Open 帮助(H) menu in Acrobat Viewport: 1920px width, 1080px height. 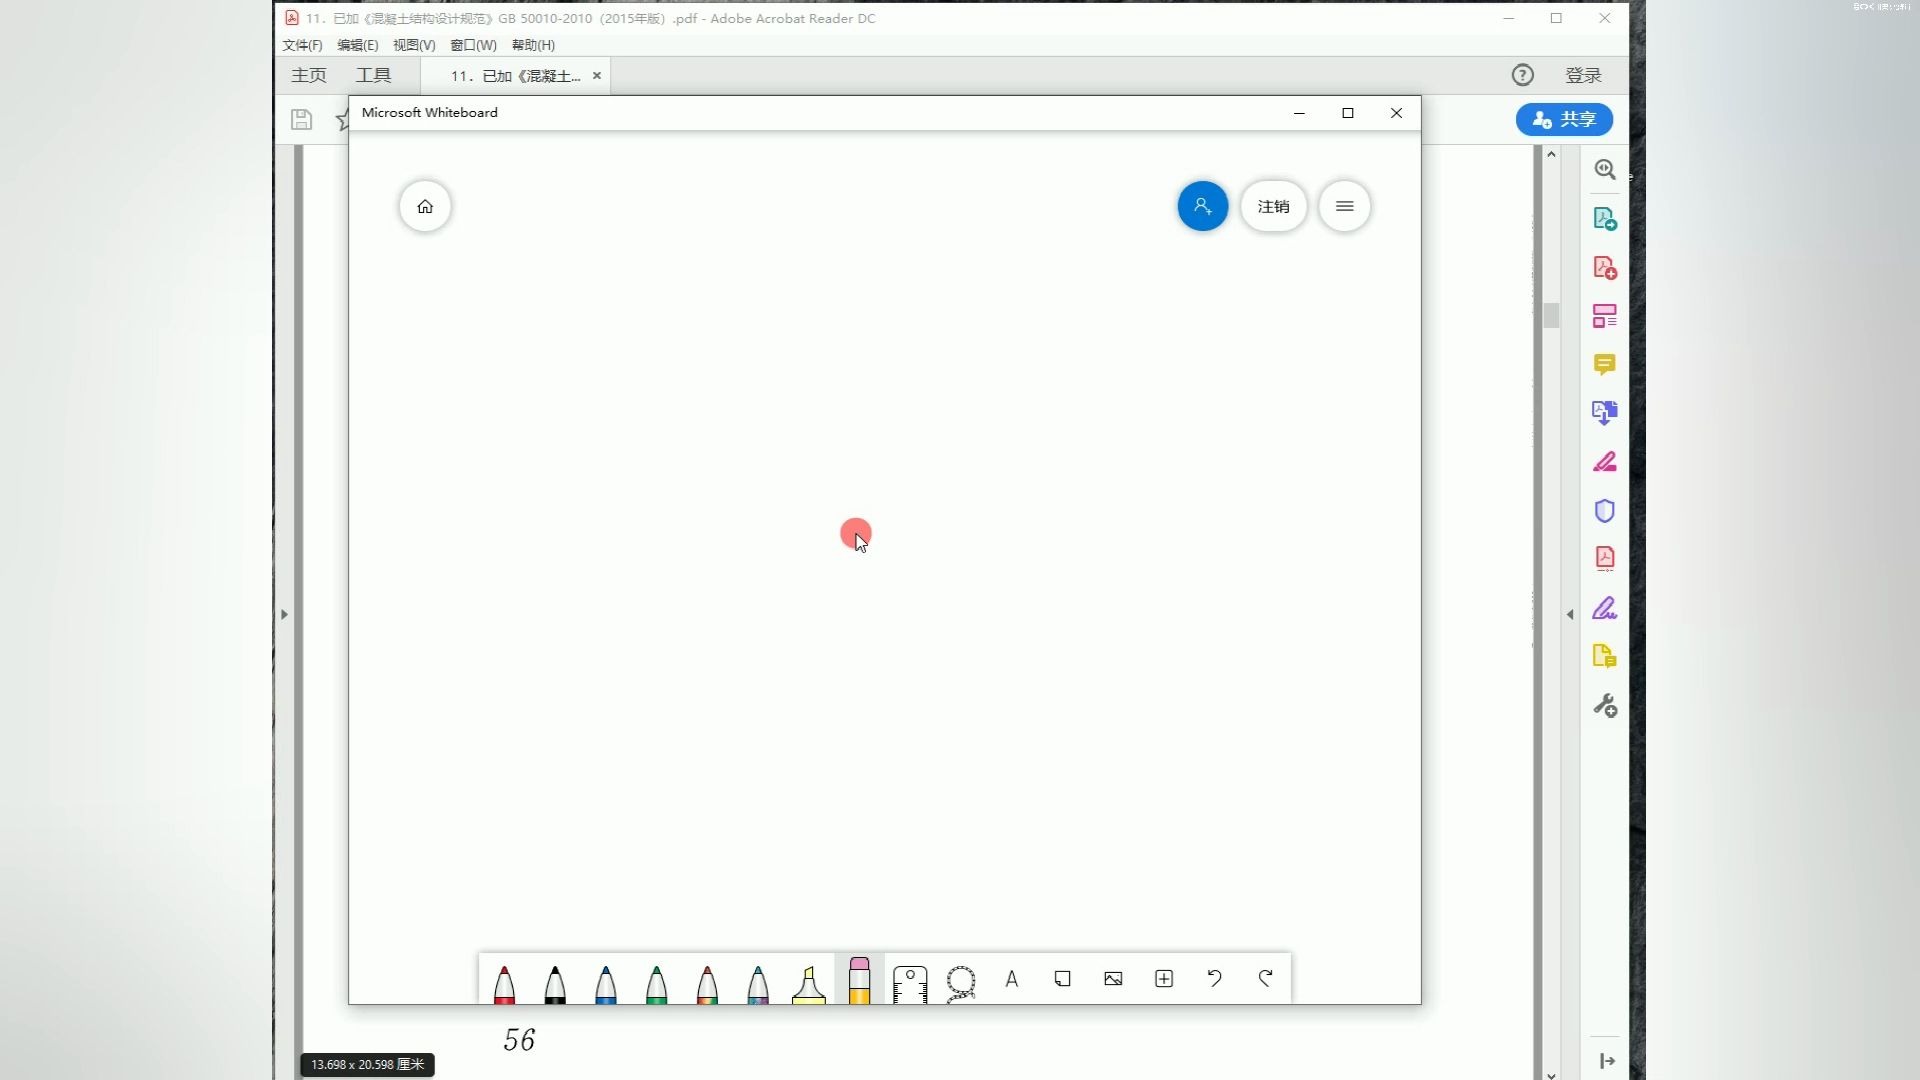pyautogui.click(x=533, y=45)
